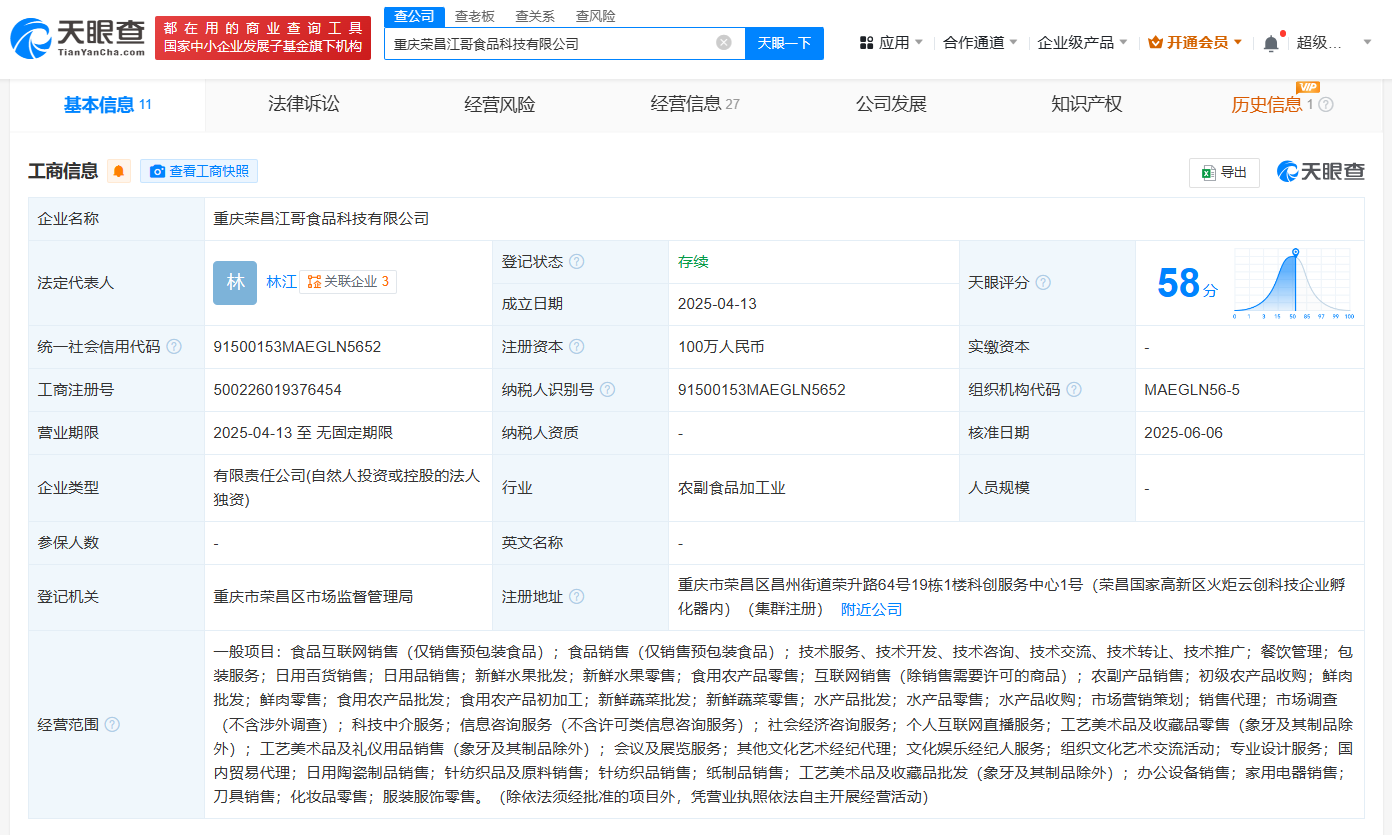Viewport: 1392px width, 835px height.
Task: Click help icon next to 登记状态
Action: [576, 262]
